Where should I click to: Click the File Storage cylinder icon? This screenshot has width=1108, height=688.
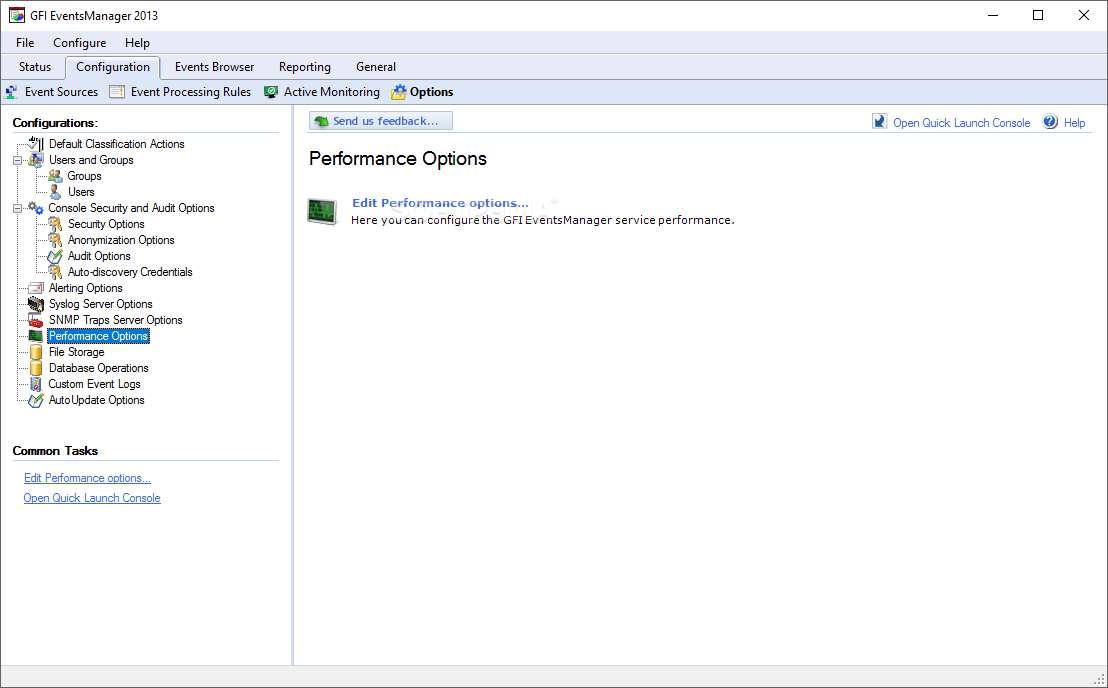[35, 352]
